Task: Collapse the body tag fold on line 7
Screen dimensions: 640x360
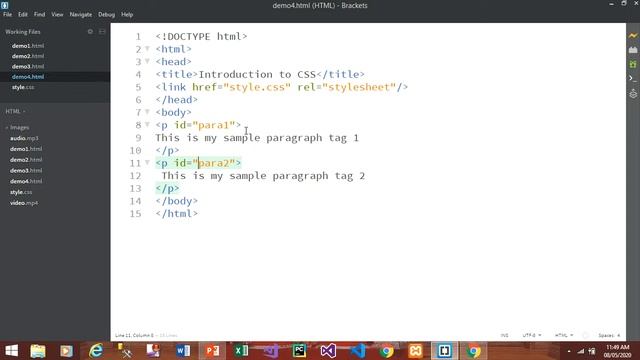Action: point(147,112)
